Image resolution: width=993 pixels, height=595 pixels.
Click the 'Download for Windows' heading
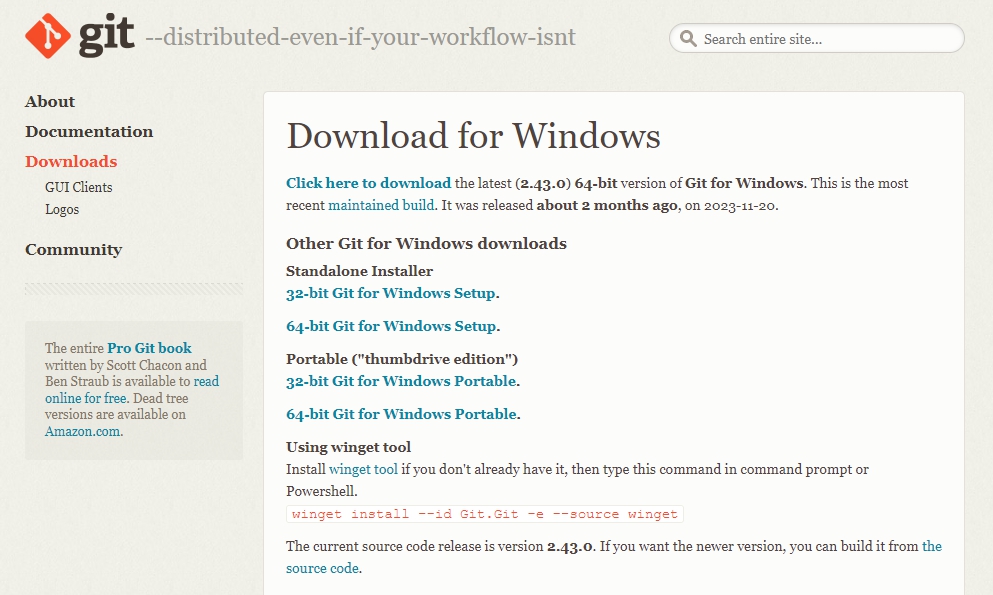(473, 135)
